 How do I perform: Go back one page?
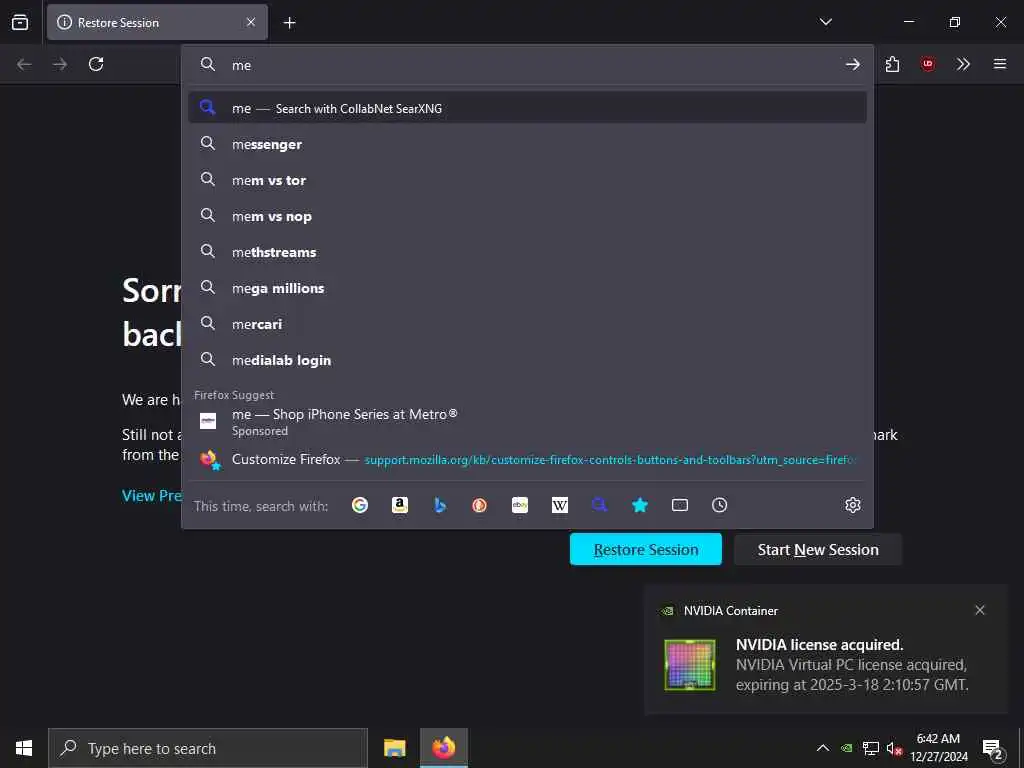24,64
